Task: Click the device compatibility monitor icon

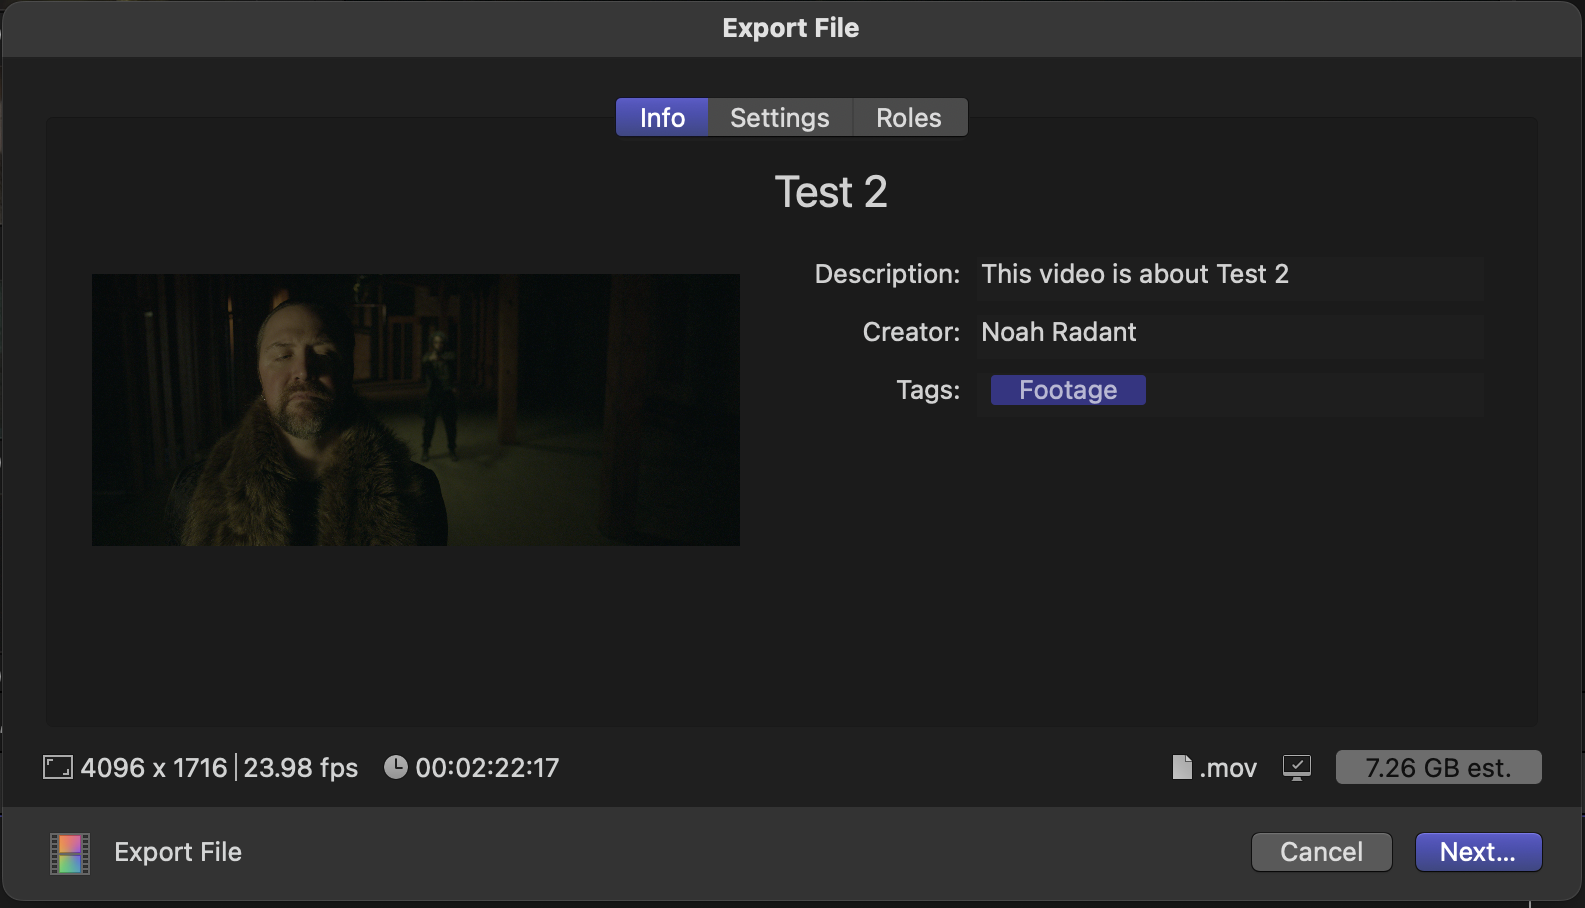Action: tap(1297, 768)
